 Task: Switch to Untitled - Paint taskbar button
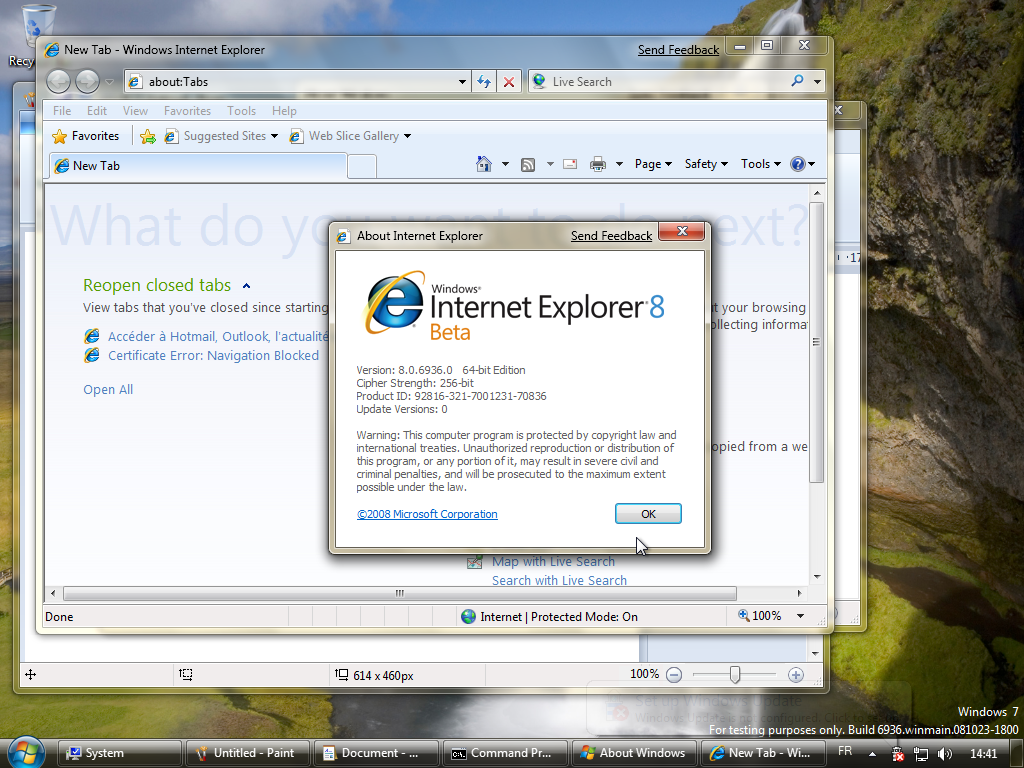click(248, 753)
